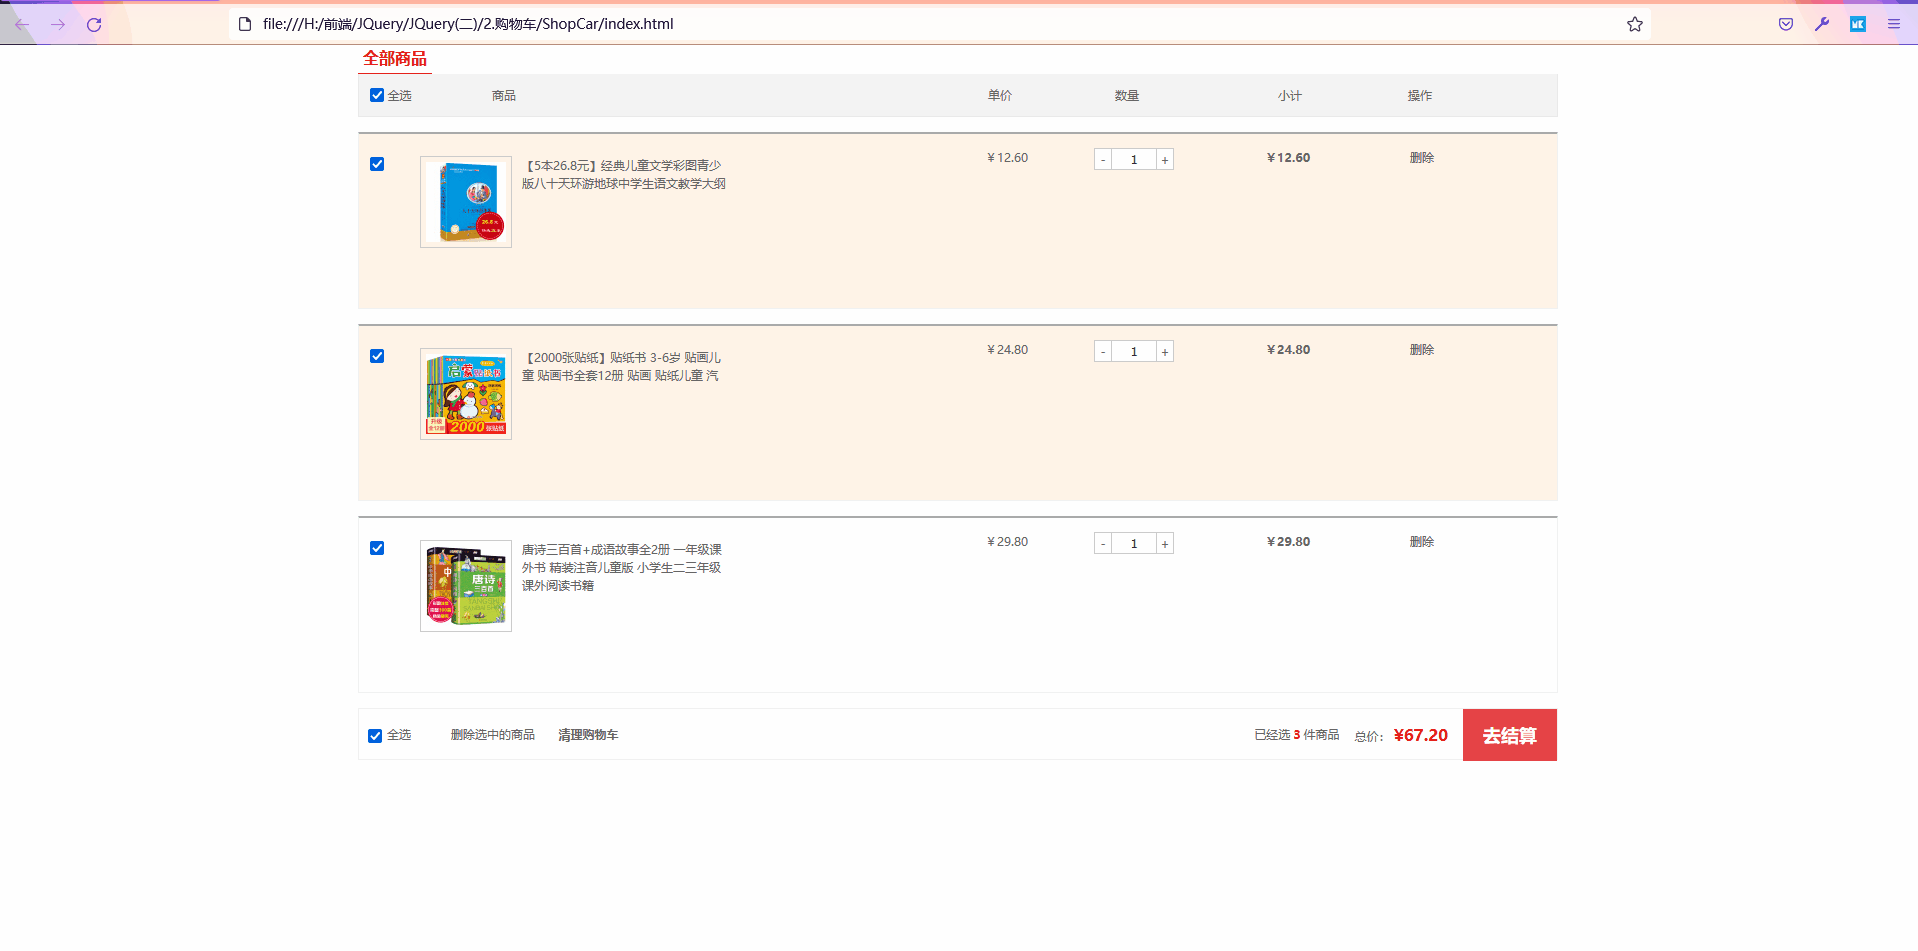Click quantity field of the ¥12.60 book
Screen dimensions: 1918x951
(1134, 160)
